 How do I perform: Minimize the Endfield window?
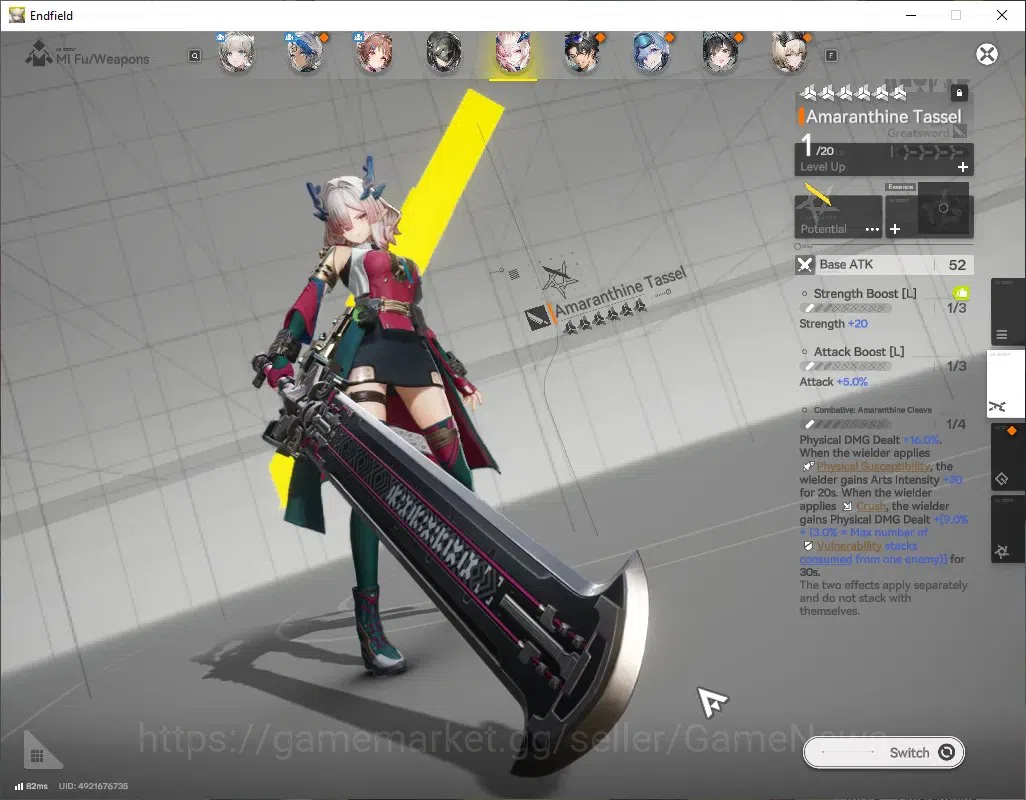point(910,15)
